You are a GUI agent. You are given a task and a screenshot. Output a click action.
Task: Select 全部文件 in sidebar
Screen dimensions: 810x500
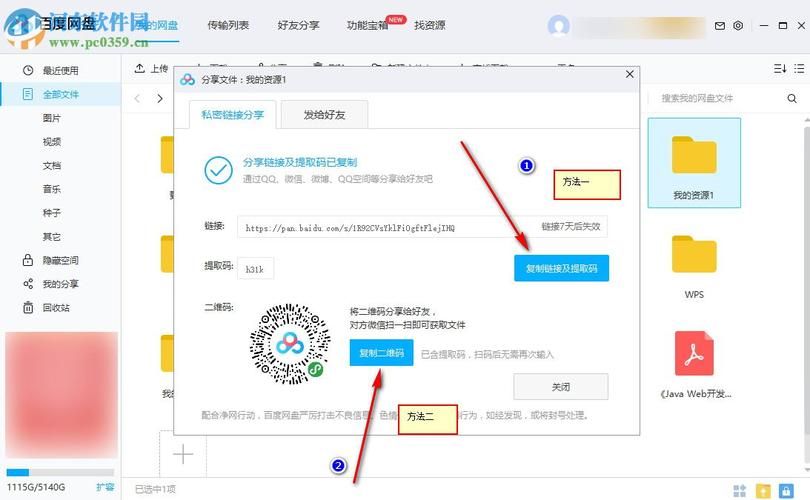60,95
